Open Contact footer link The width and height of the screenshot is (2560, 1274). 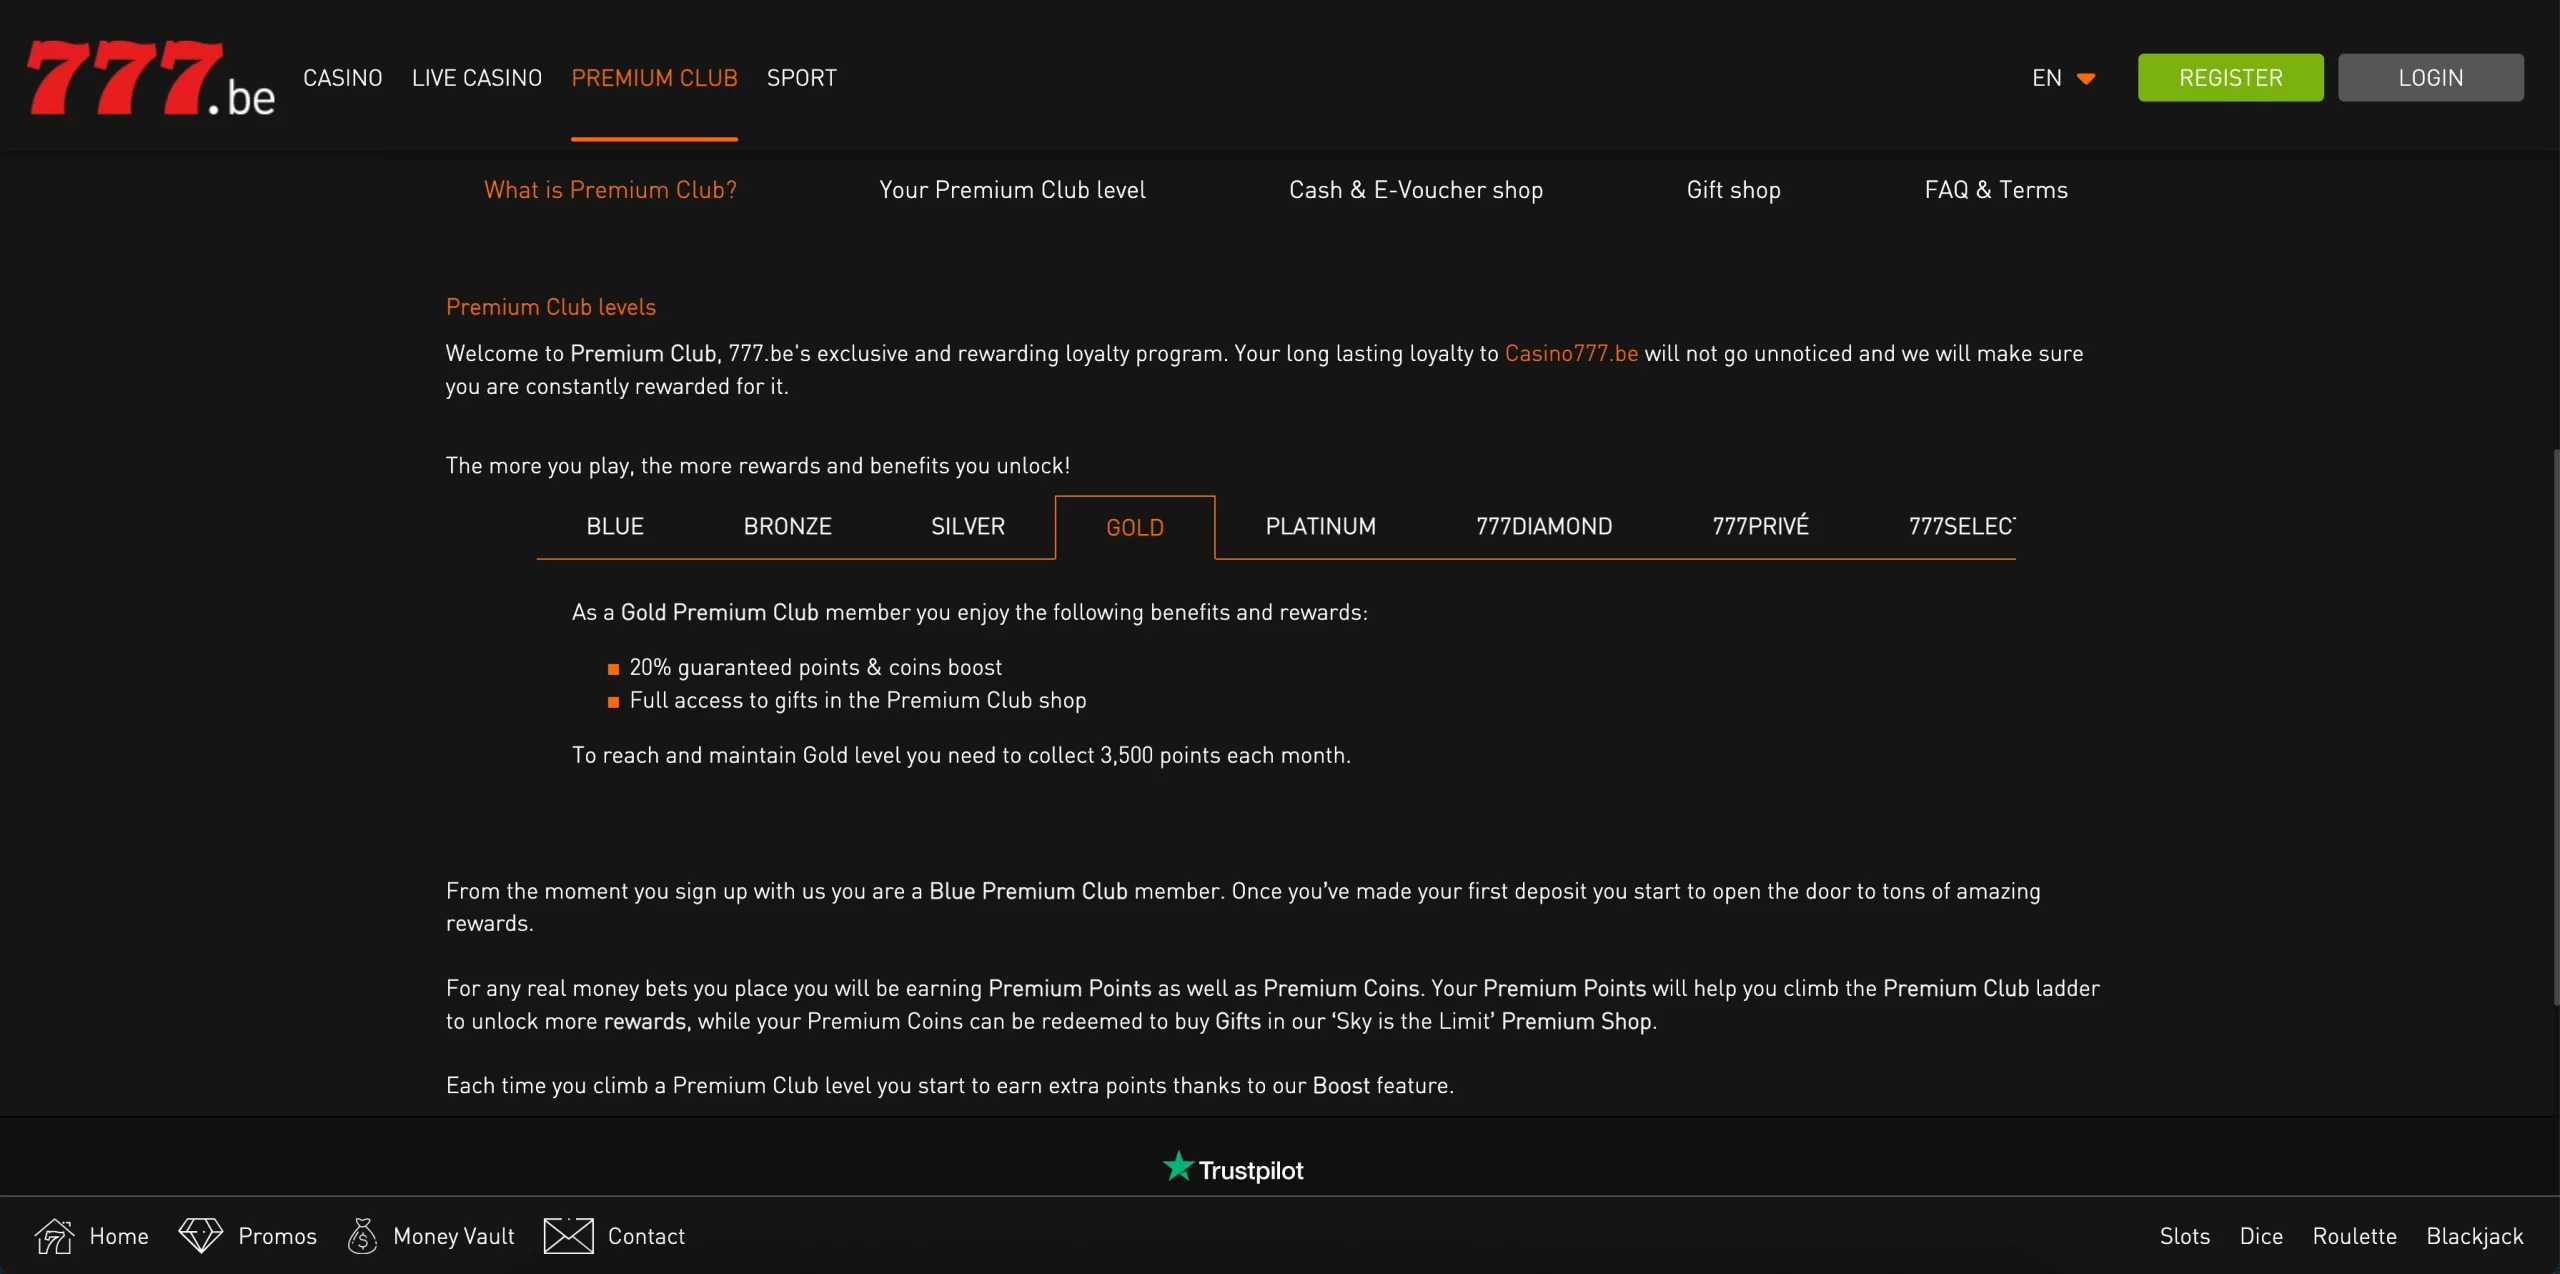[x=646, y=1237]
